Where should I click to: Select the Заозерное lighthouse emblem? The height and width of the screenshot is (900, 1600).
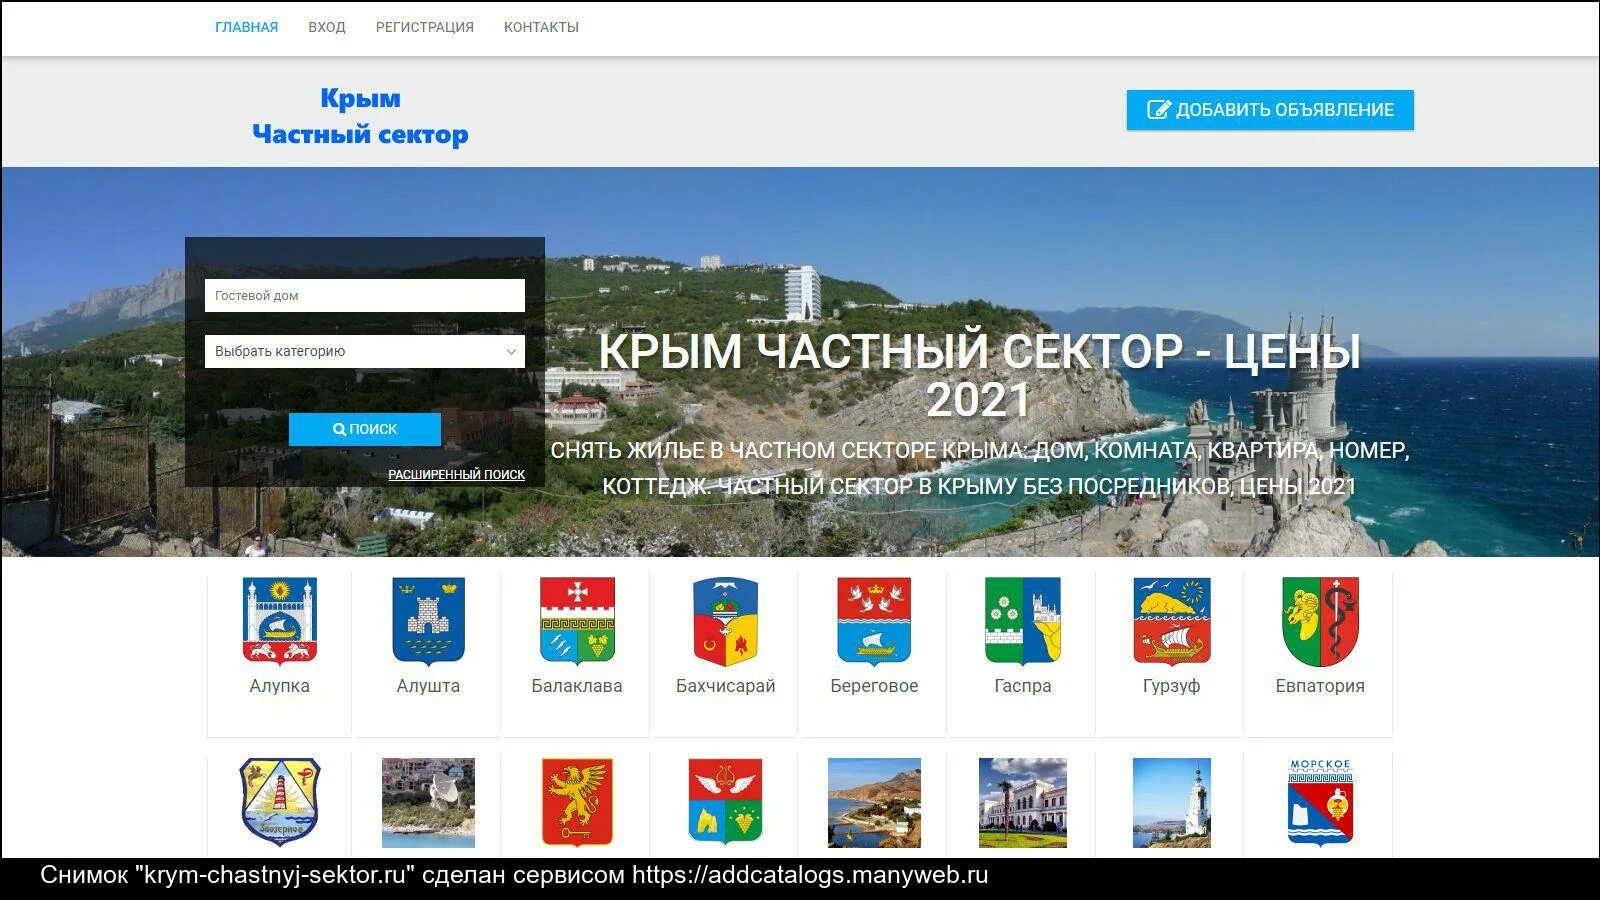(280, 802)
